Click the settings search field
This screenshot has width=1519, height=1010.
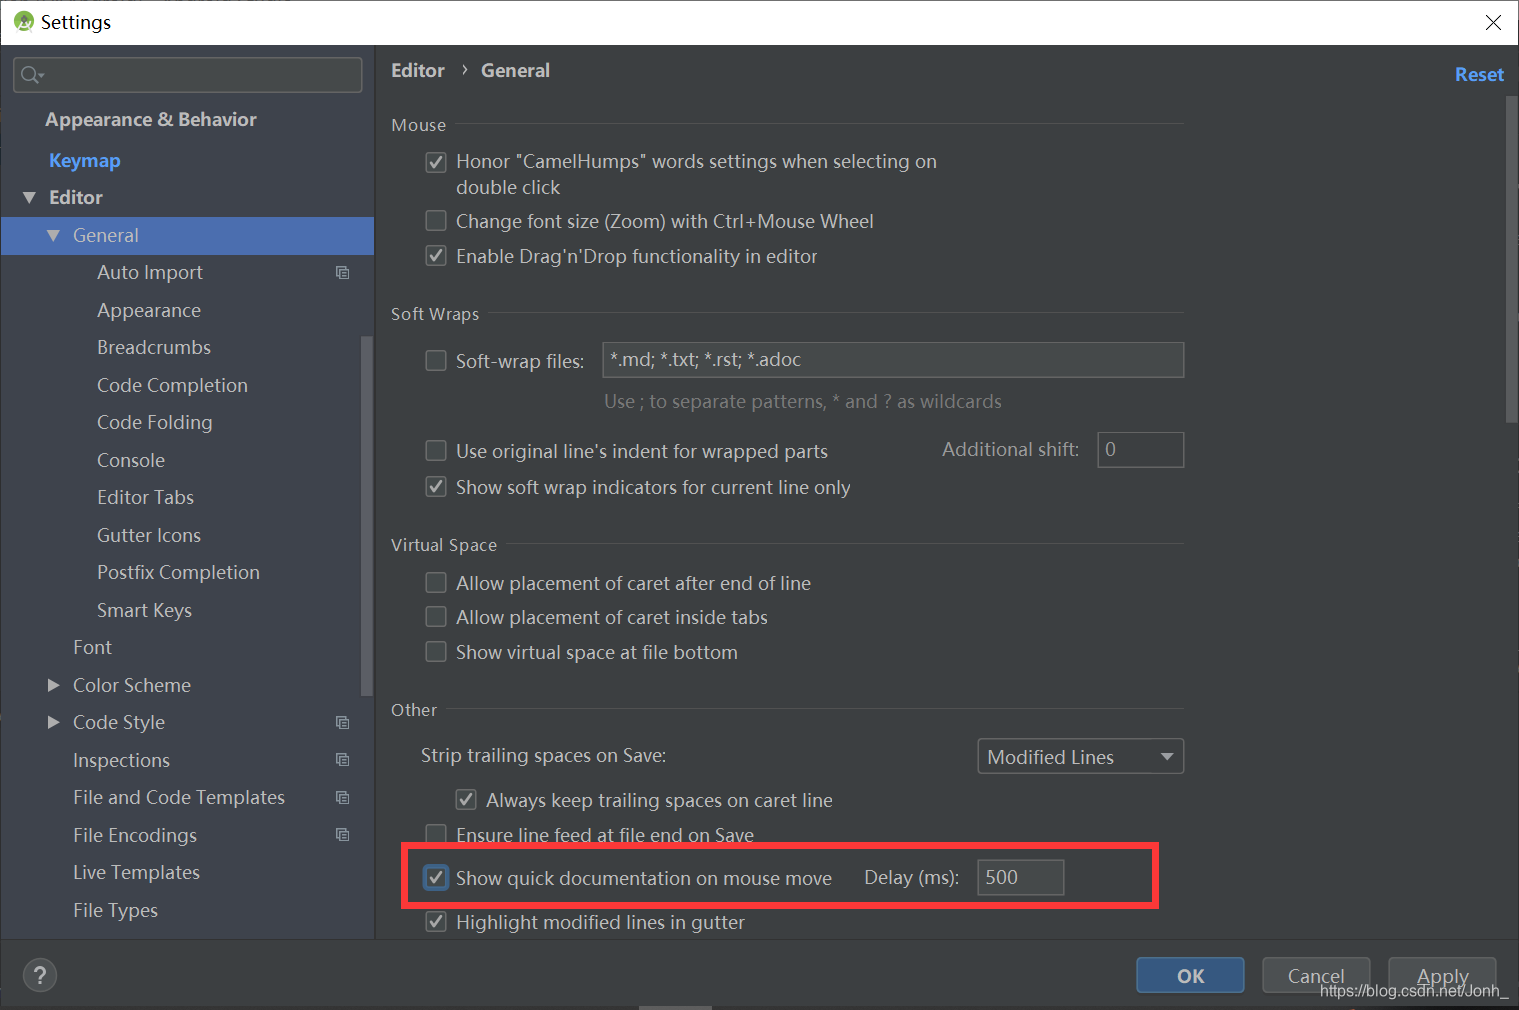(x=188, y=75)
